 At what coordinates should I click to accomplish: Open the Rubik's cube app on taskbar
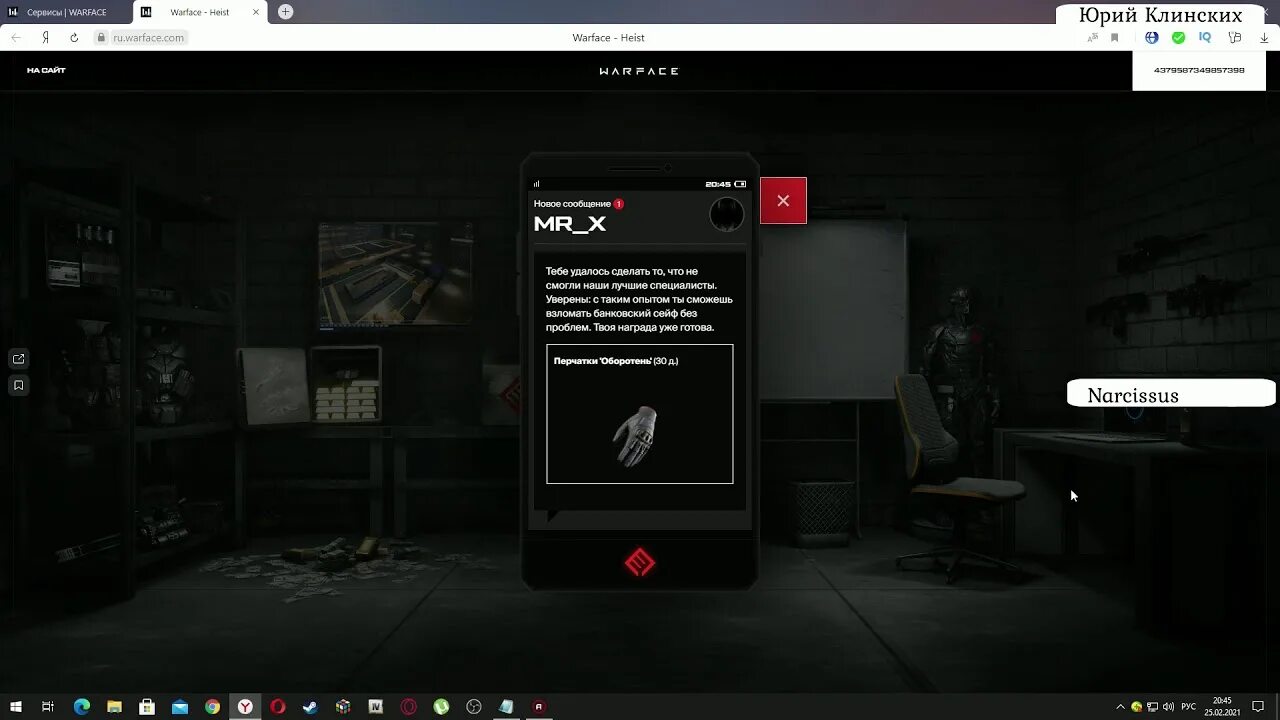point(343,707)
